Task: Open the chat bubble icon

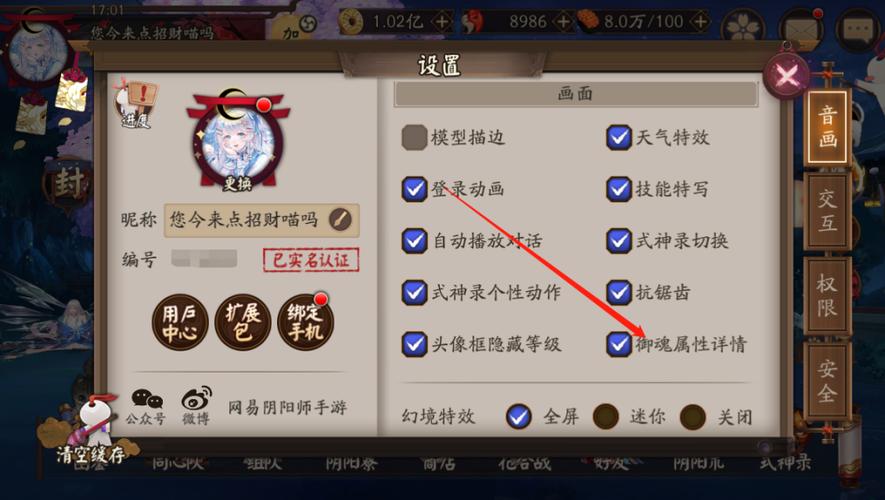Action: pos(858,27)
